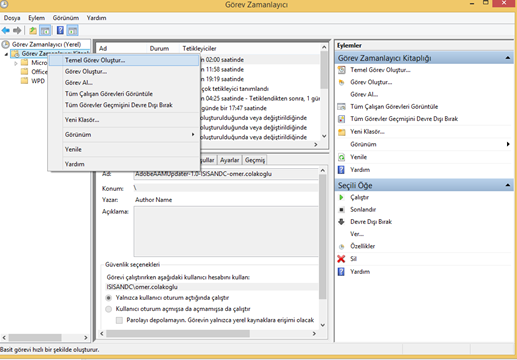Expand the Microsoft folder tree node
The image size is (517, 360).
click(15, 63)
